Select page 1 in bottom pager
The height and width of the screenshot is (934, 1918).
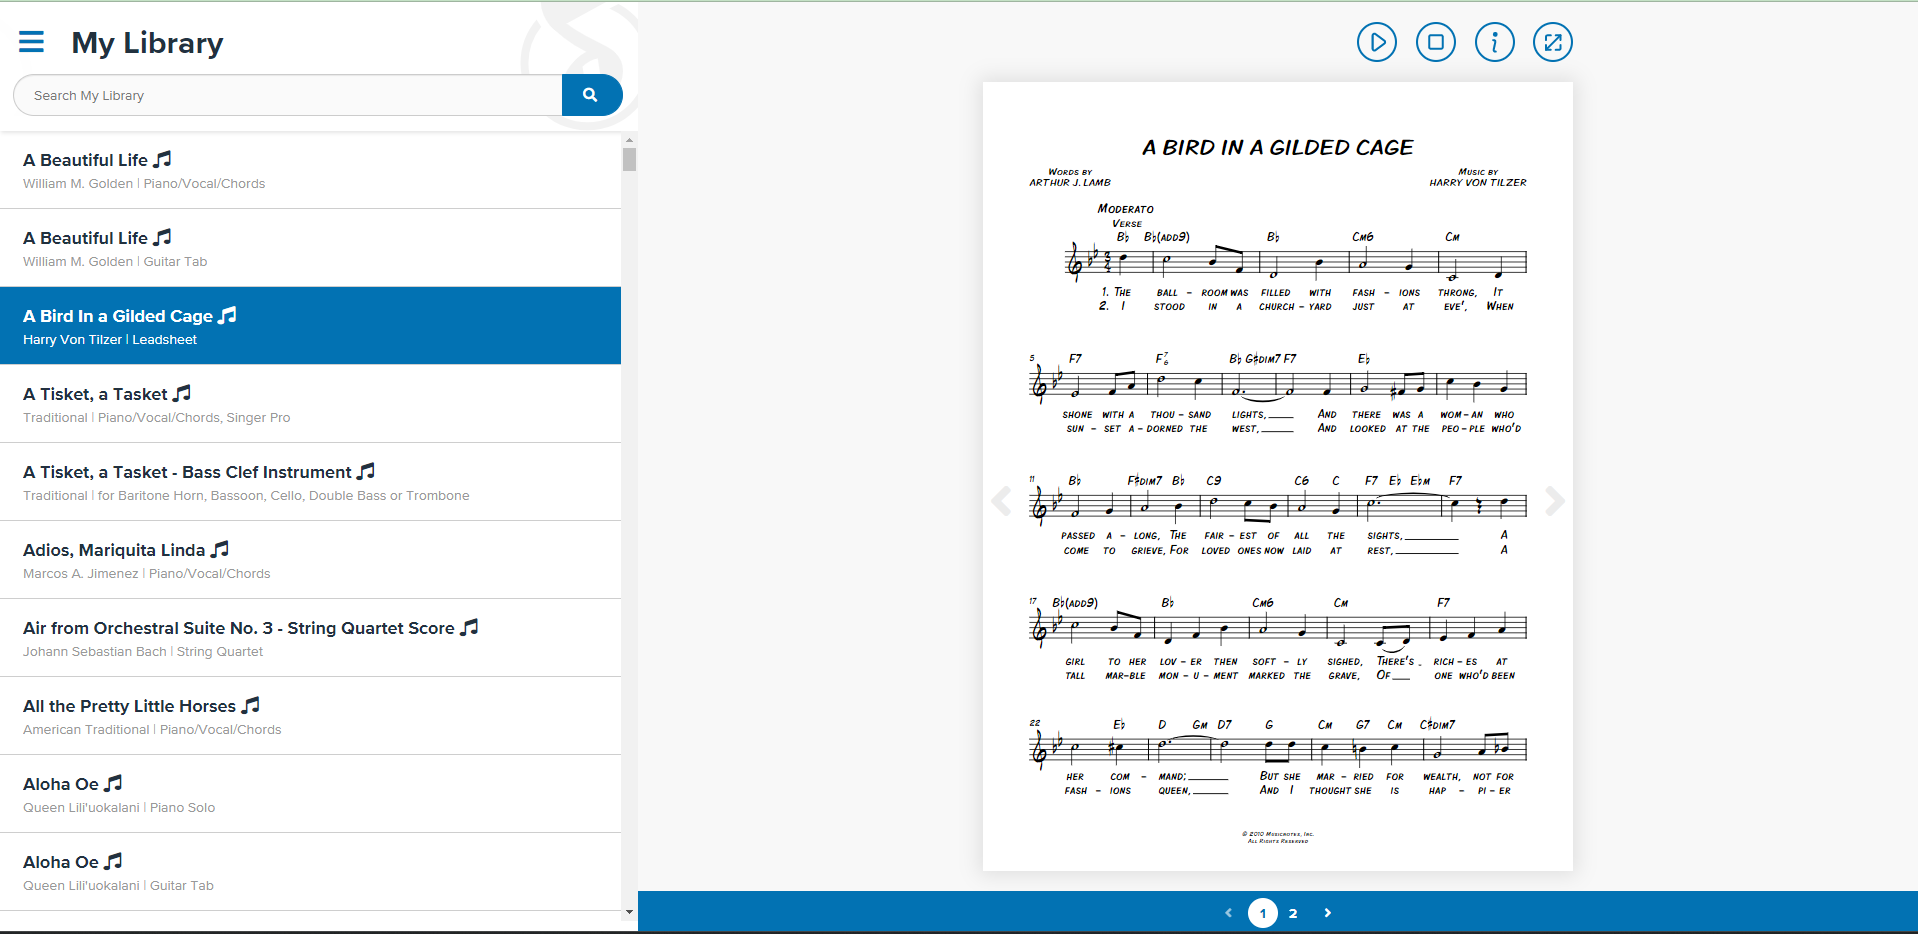(1263, 913)
